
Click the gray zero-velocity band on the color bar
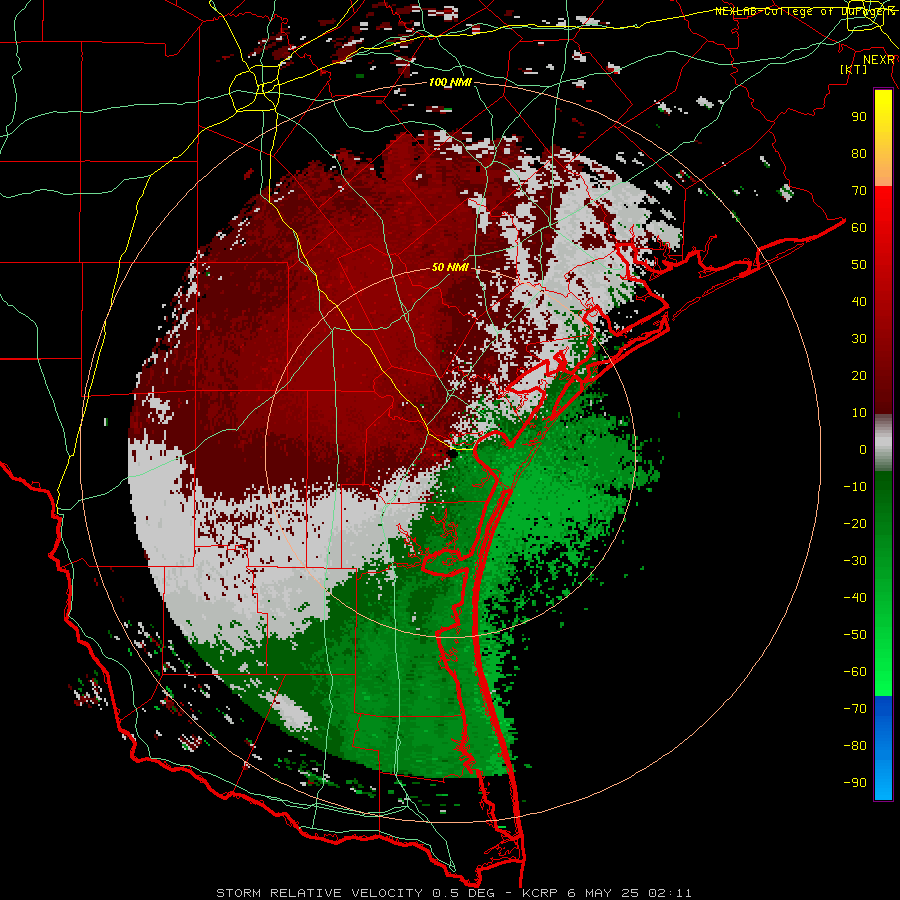[883, 444]
